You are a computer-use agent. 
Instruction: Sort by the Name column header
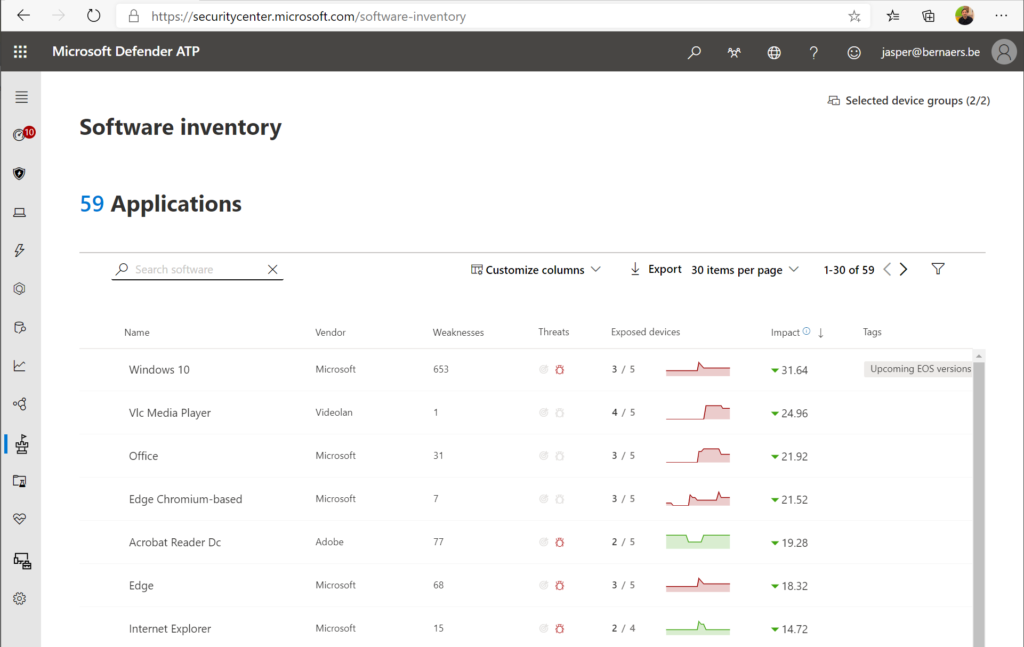coord(136,332)
